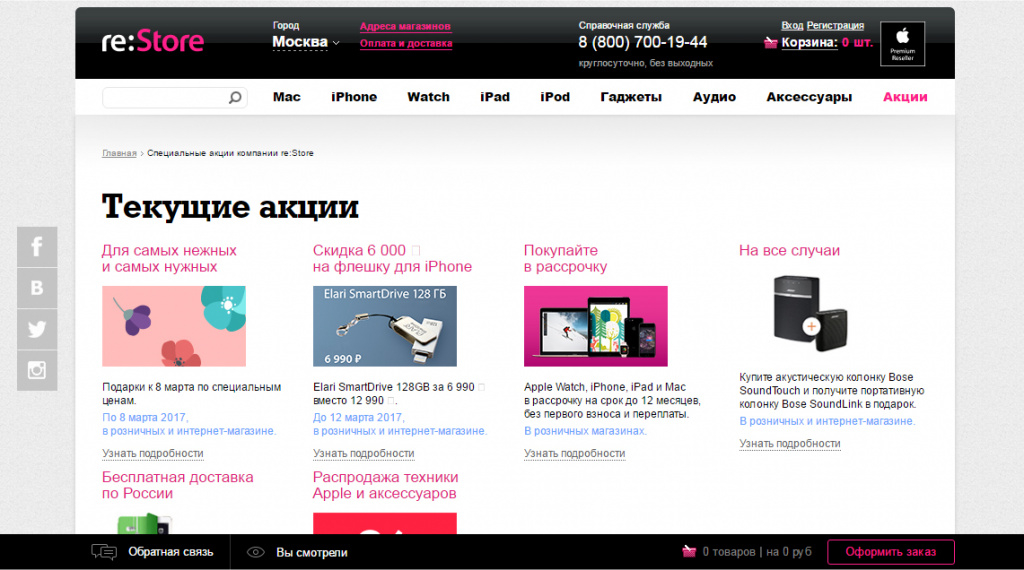This screenshot has height=570, width=1024.
Task: Open the Скидка 6 000 promo title
Action: (x=392, y=259)
